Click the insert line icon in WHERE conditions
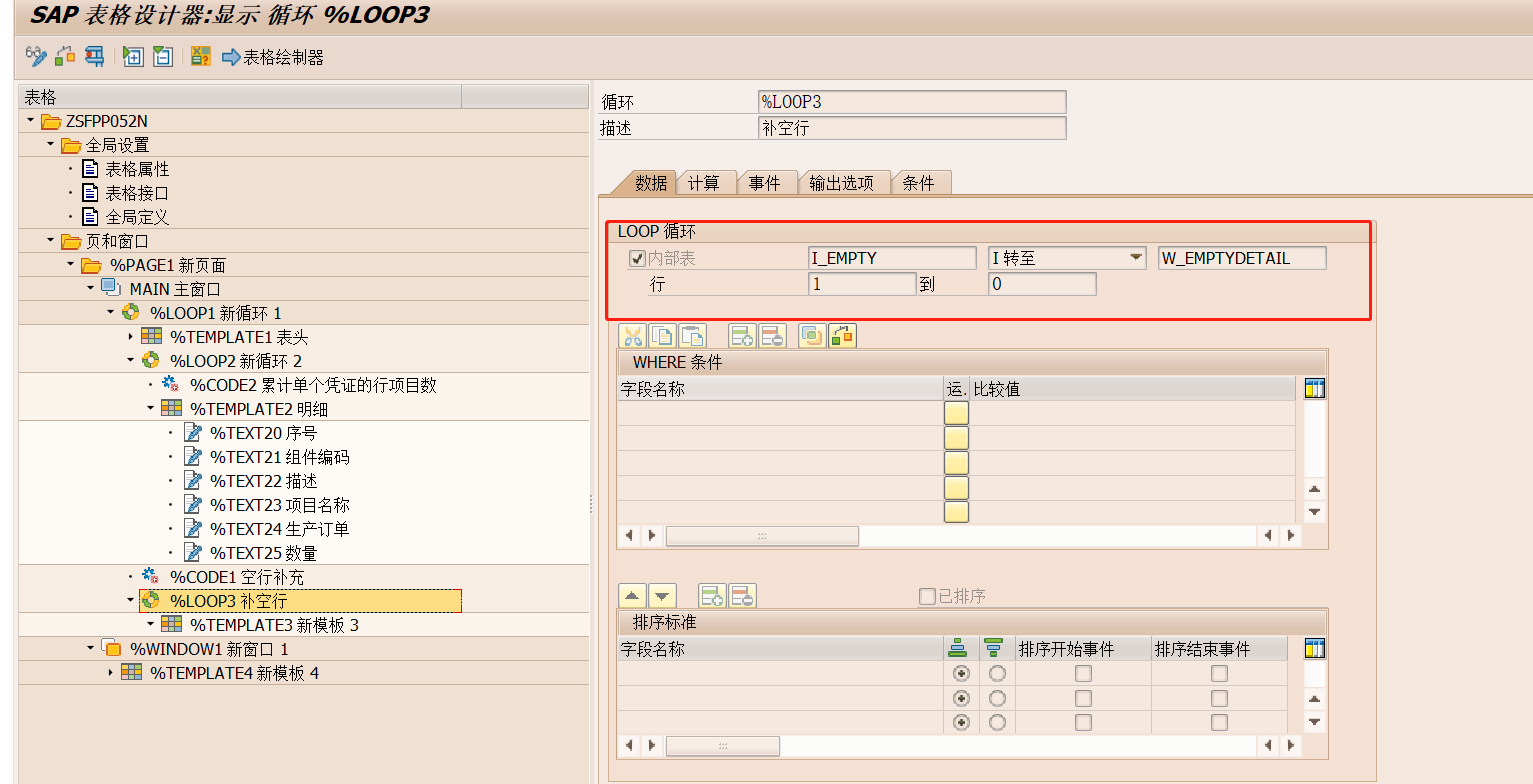1533x784 pixels. [x=743, y=335]
